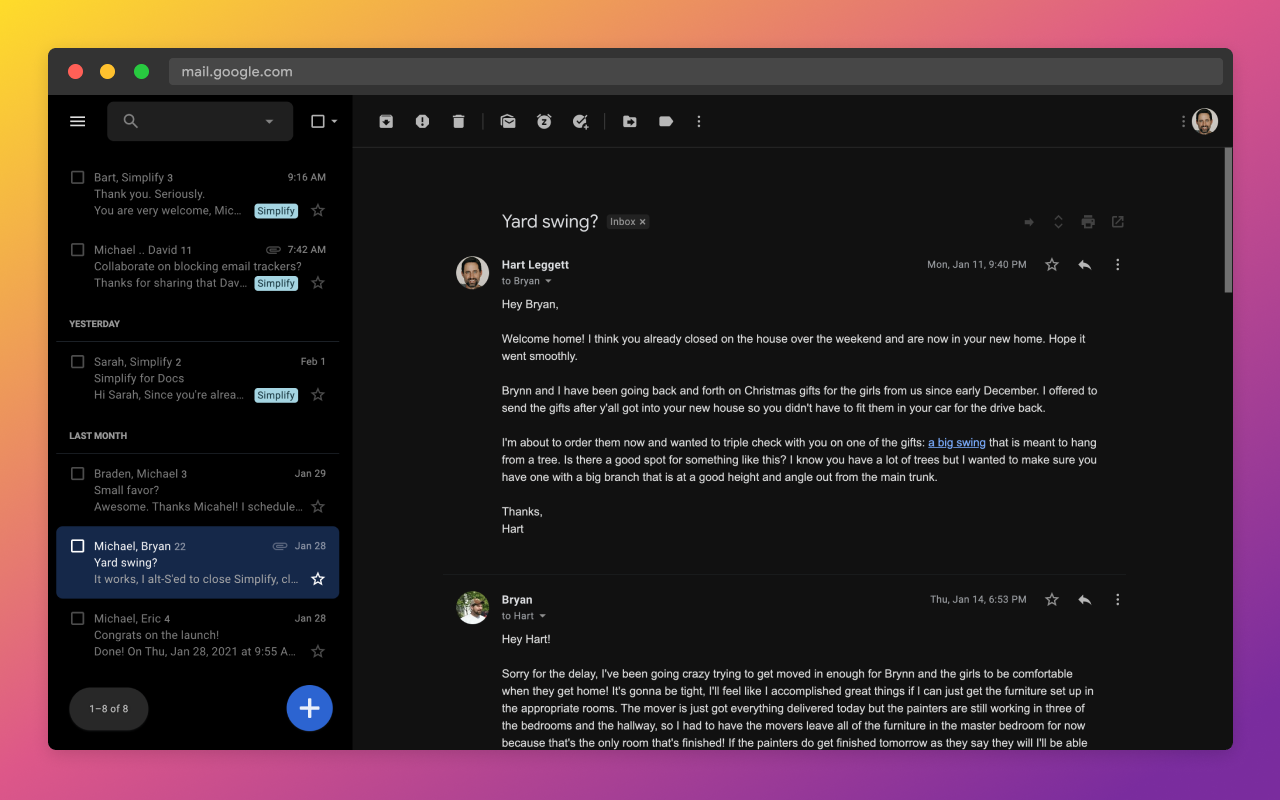Archive the Yard swing conversation
1280x800 pixels.
386,121
